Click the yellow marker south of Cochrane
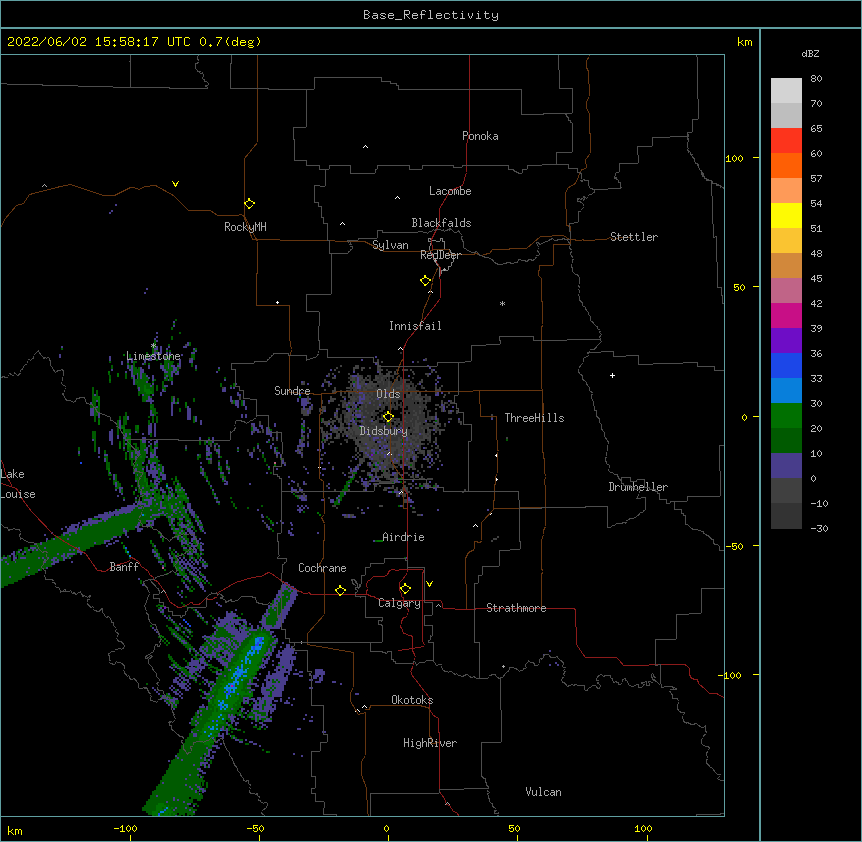Image resolution: width=862 pixels, height=842 pixels. coord(340,590)
